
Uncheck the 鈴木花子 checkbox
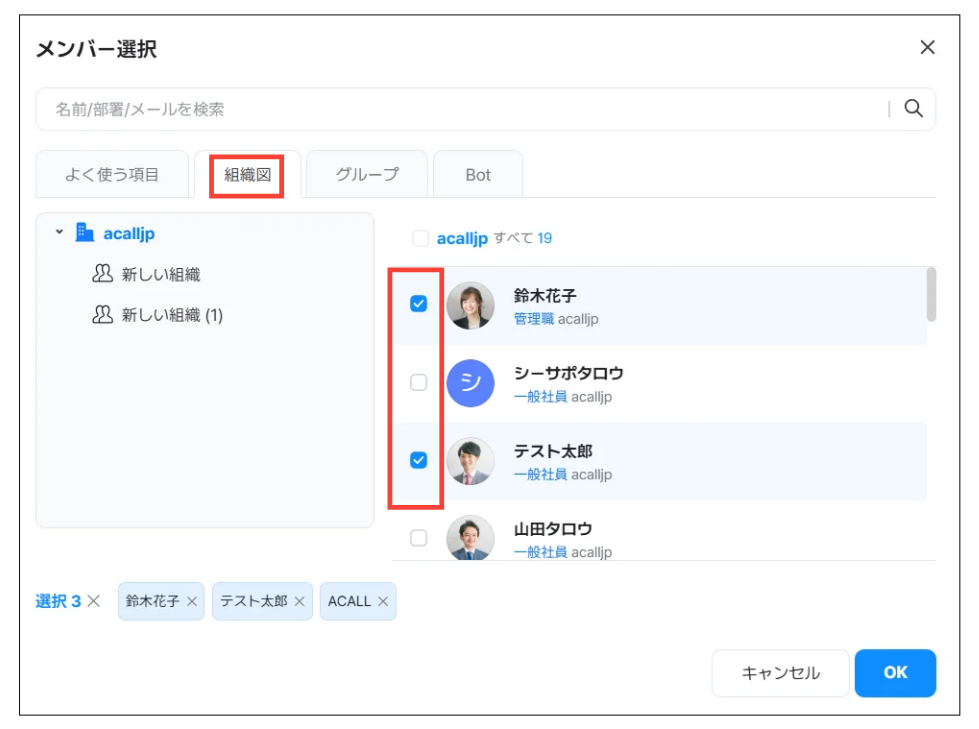pyautogui.click(x=419, y=304)
